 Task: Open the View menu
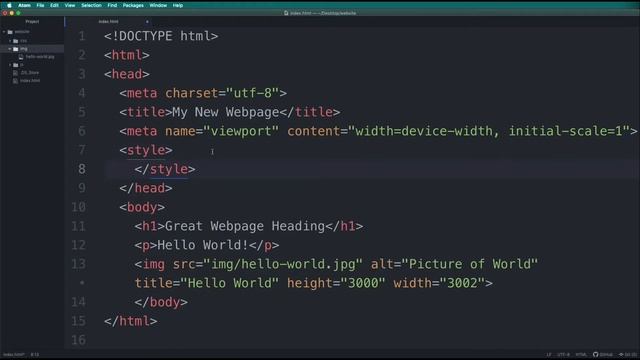(x=70, y=5)
